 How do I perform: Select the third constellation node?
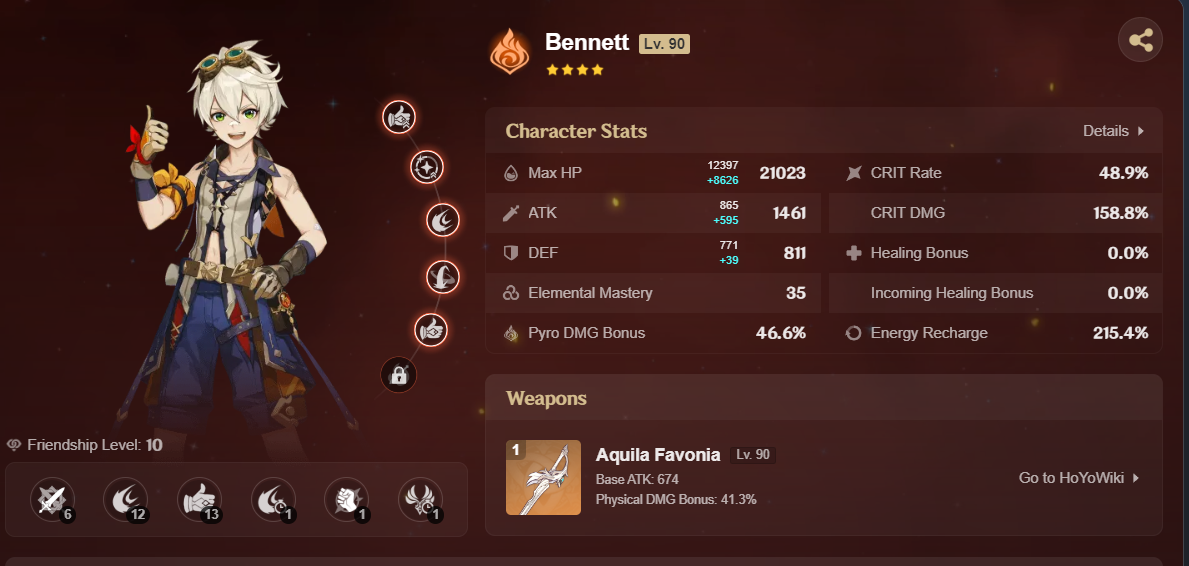pyautogui.click(x=444, y=221)
